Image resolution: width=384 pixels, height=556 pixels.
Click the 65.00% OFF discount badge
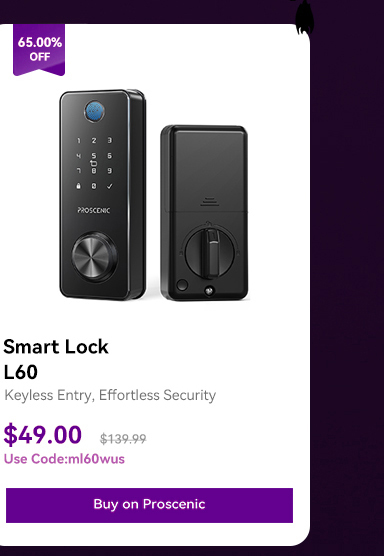click(x=39, y=50)
